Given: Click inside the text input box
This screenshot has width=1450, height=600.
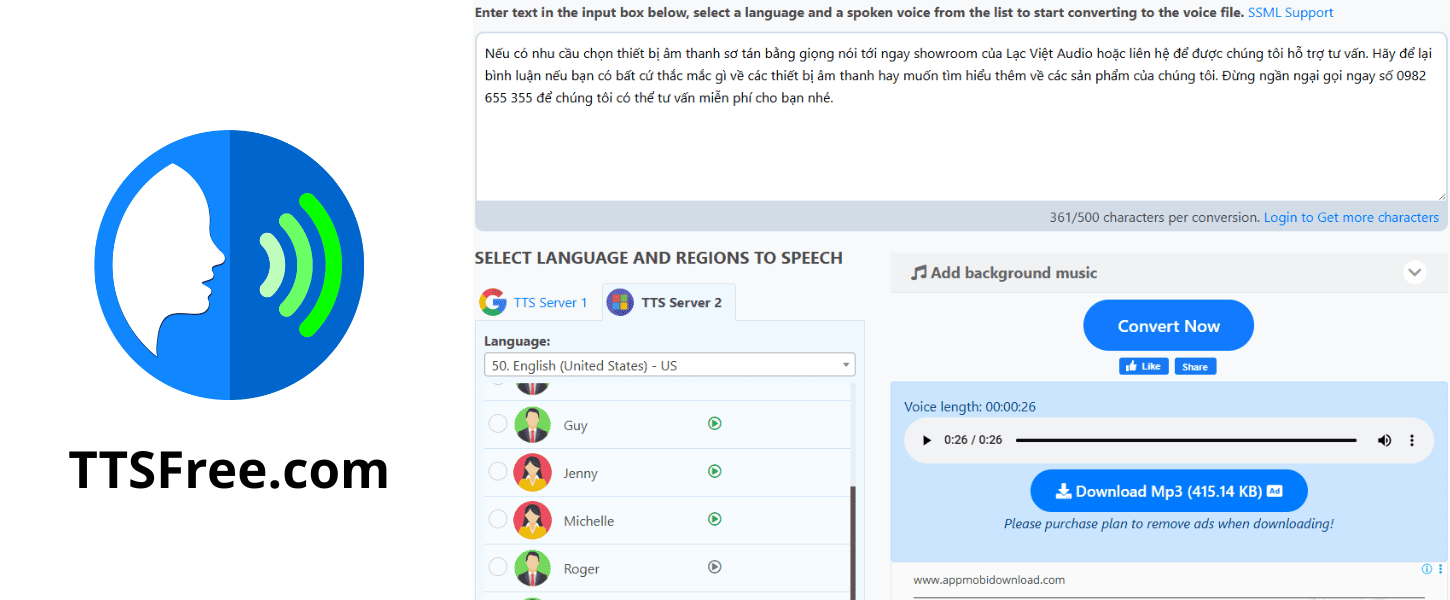Looking at the screenshot, I should coord(960,116).
